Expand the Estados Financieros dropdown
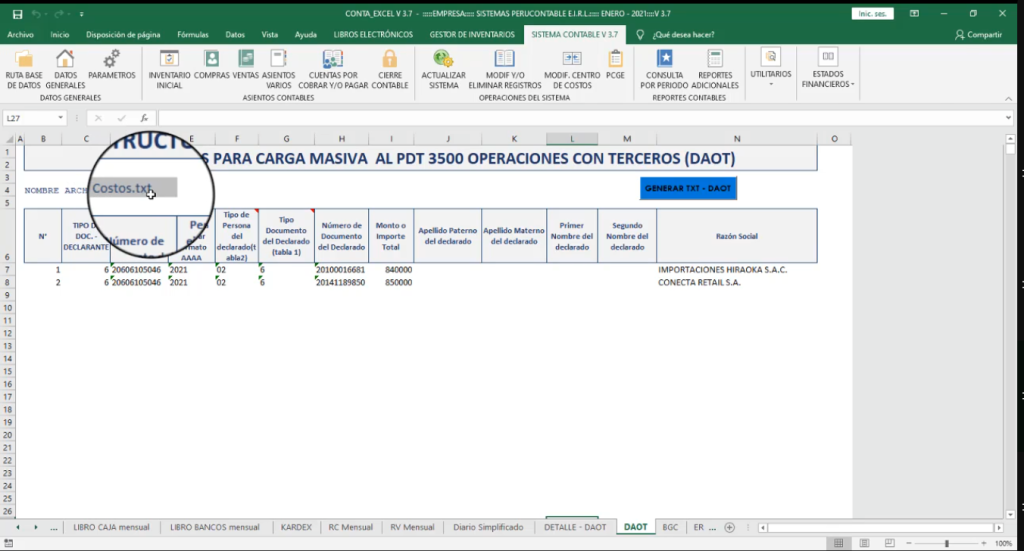The image size is (1024, 551). point(828,69)
